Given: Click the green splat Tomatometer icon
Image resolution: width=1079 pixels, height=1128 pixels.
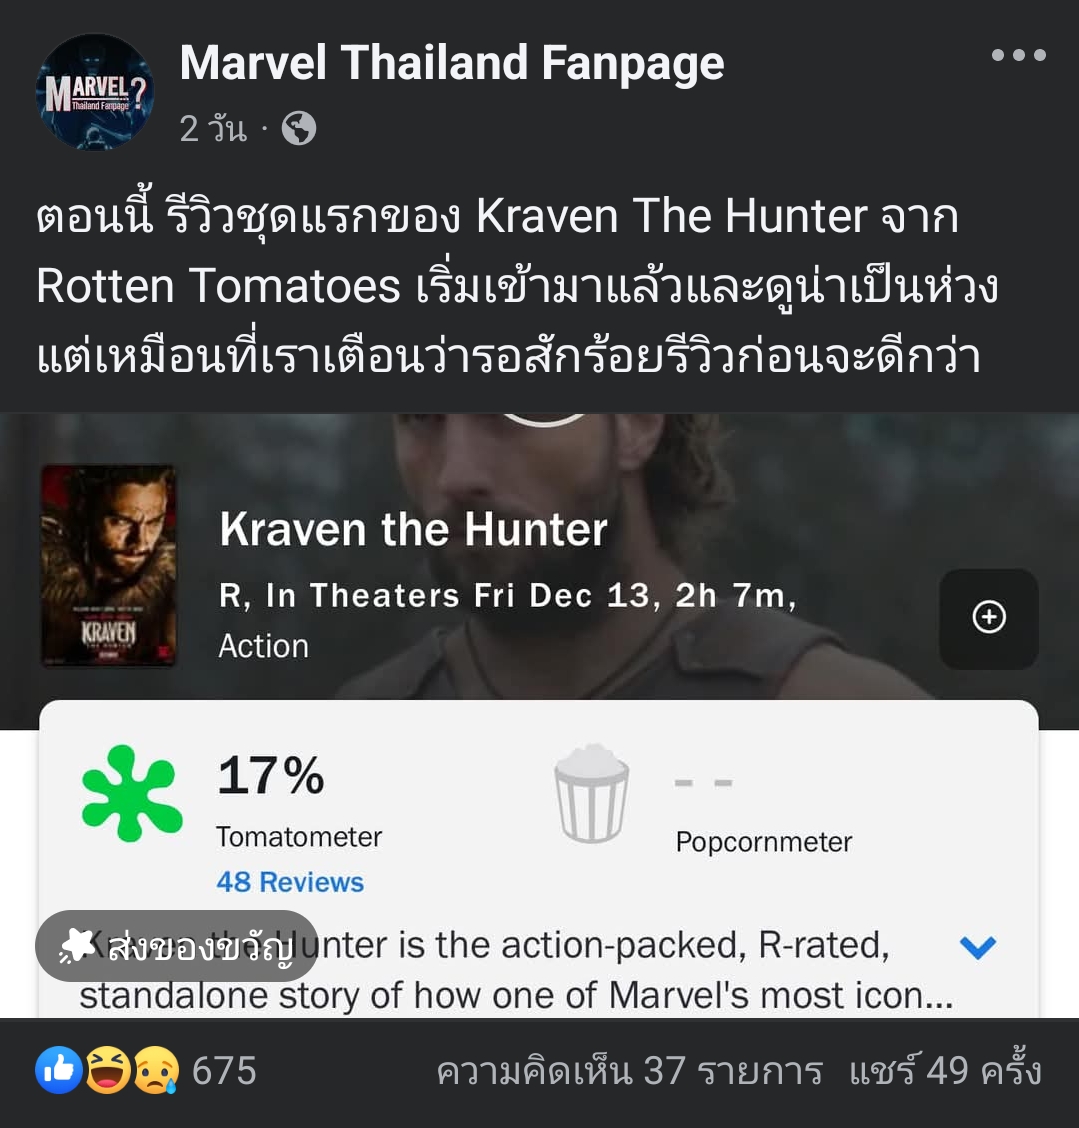Looking at the screenshot, I should click(x=132, y=793).
